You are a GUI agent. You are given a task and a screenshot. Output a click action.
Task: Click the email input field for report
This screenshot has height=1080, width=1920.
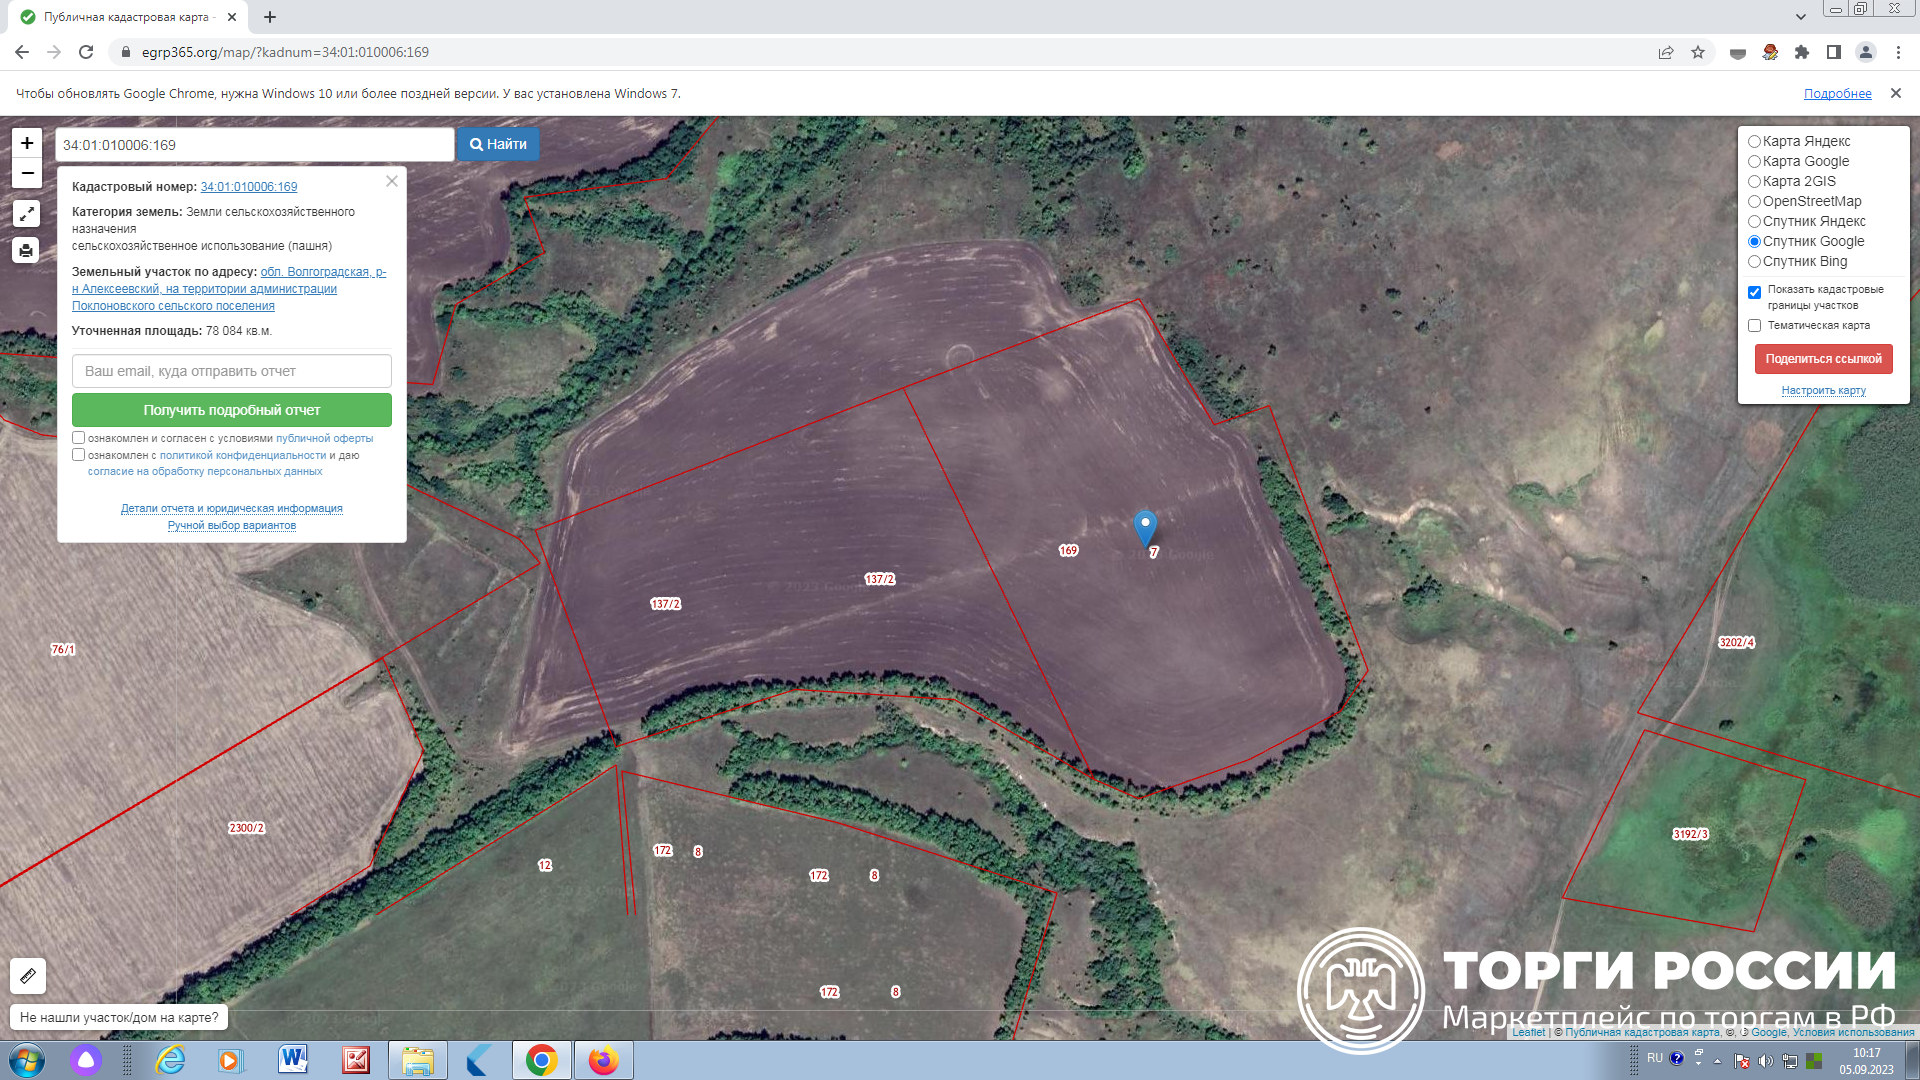pyautogui.click(x=232, y=371)
